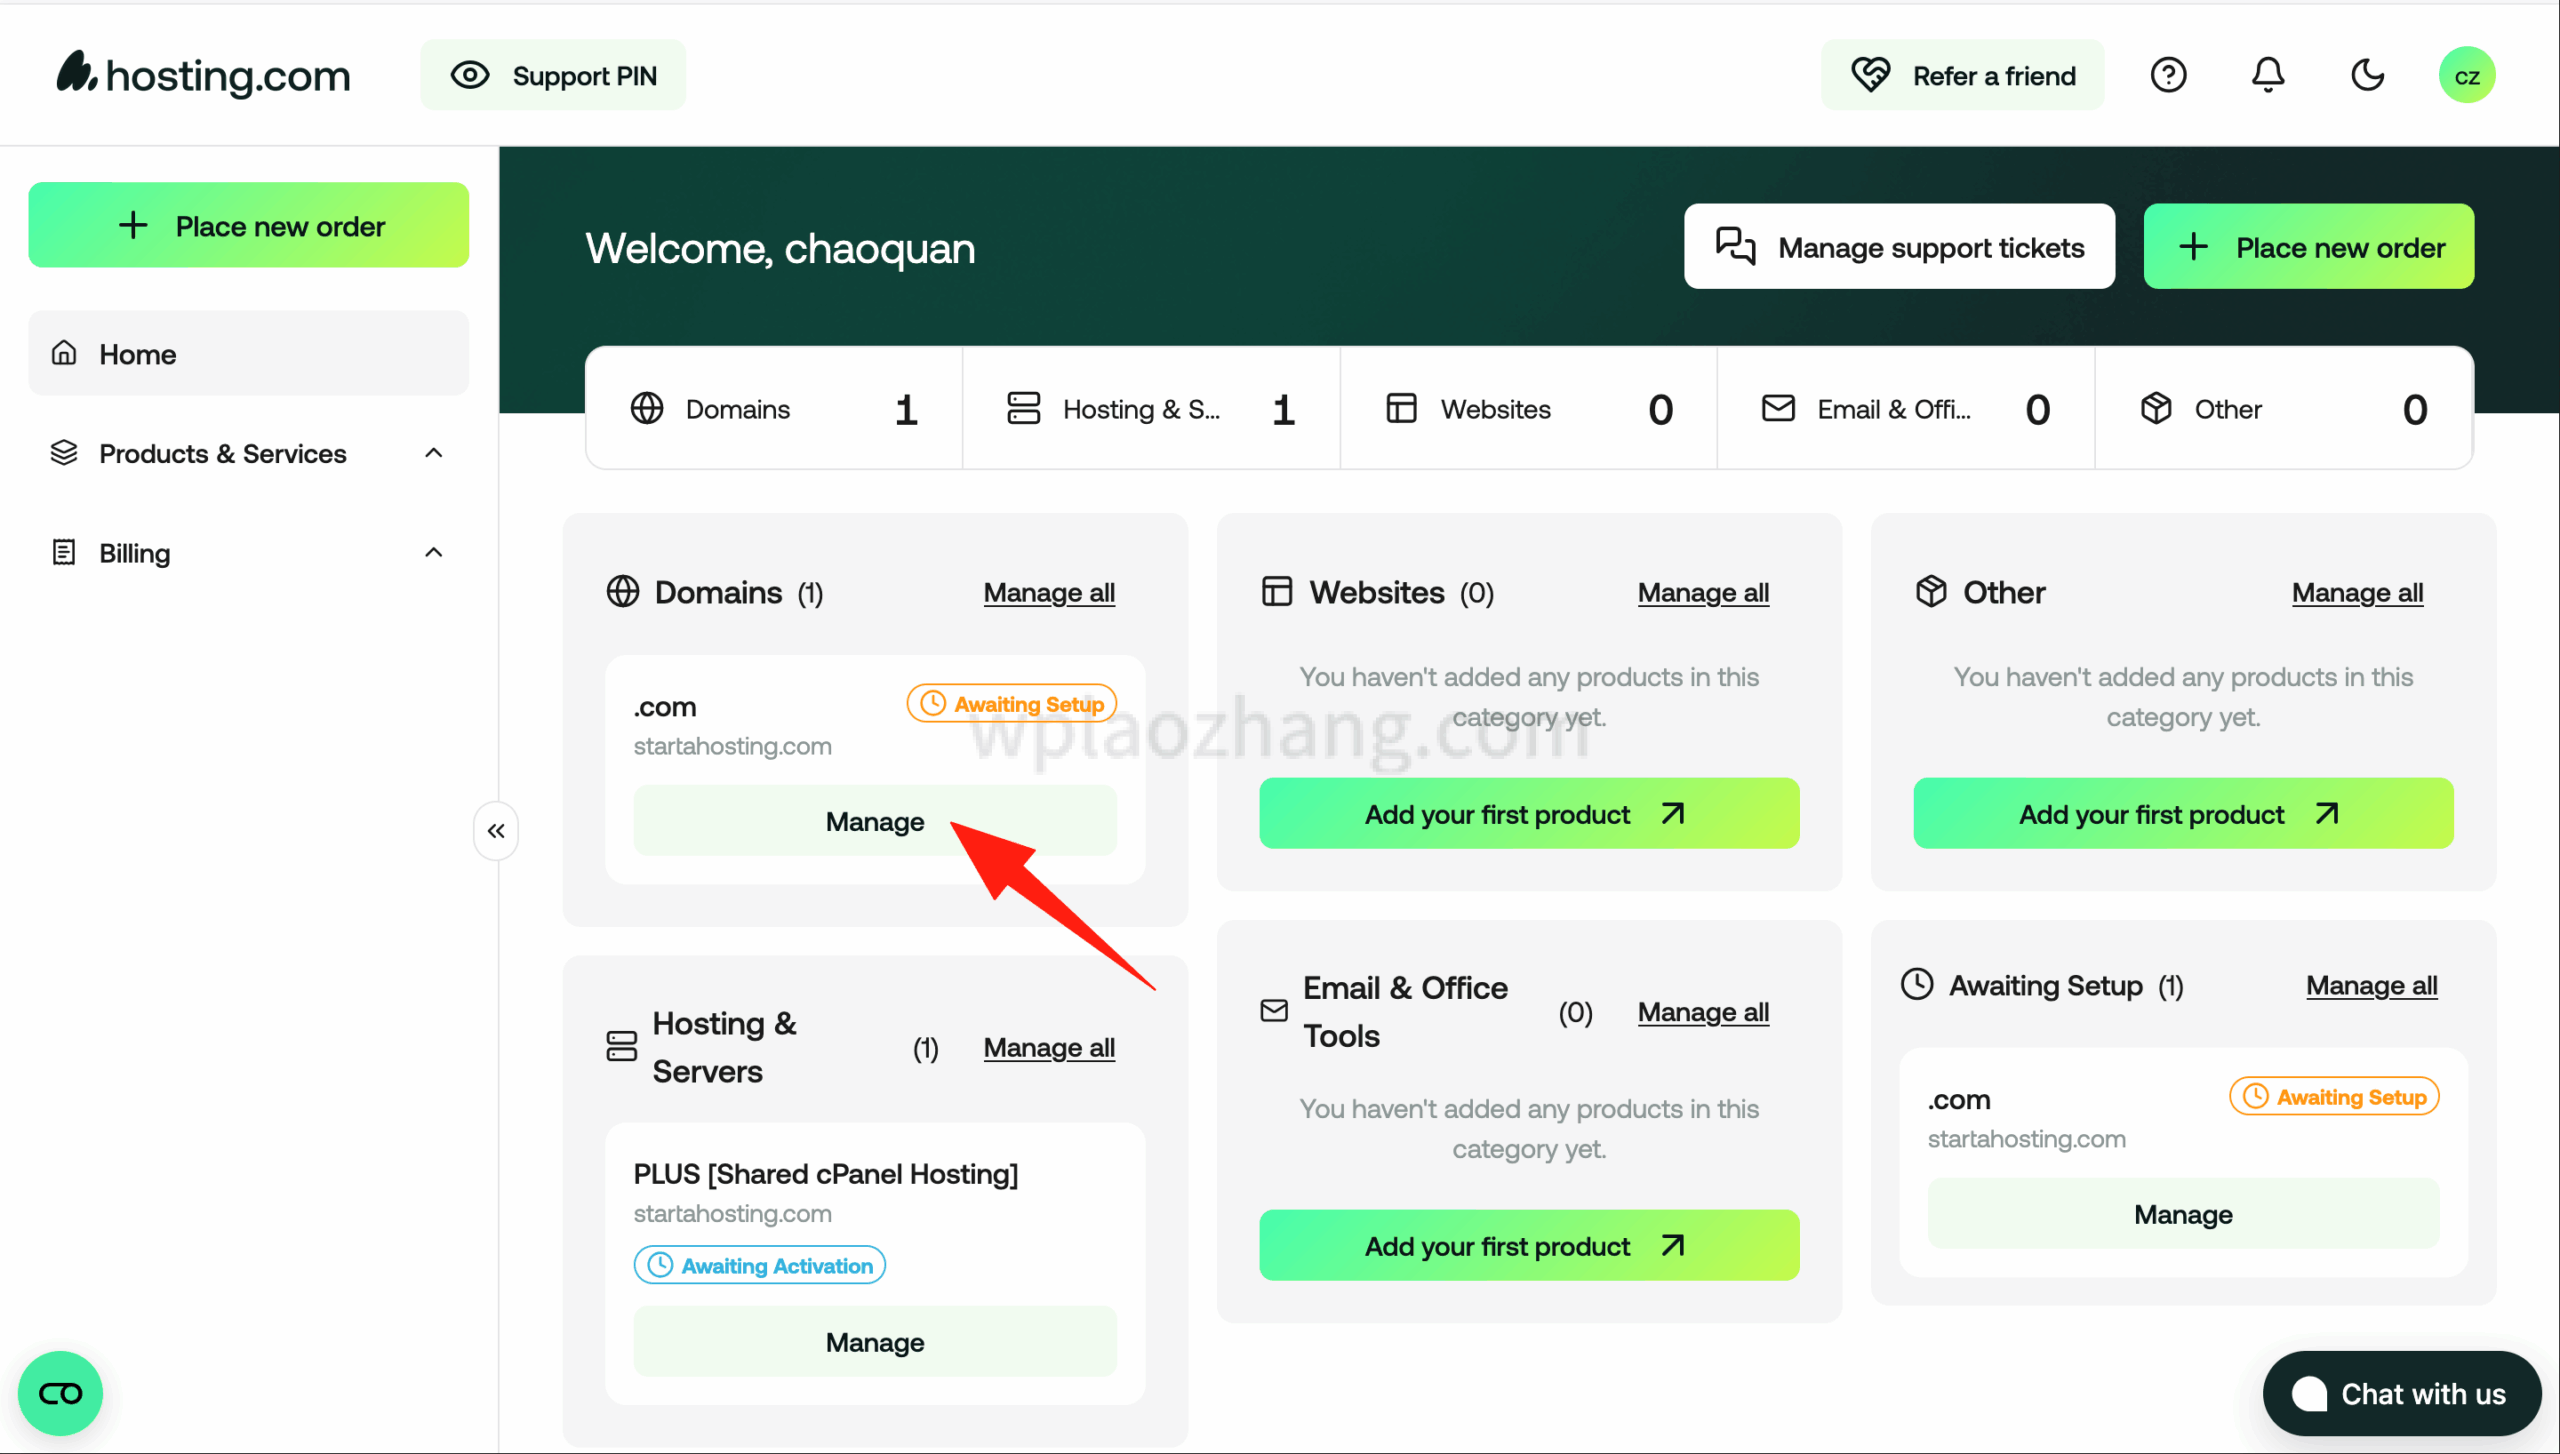The width and height of the screenshot is (2560, 1454).
Task: Collapse the Billing section chevron
Action: (433, 553)
